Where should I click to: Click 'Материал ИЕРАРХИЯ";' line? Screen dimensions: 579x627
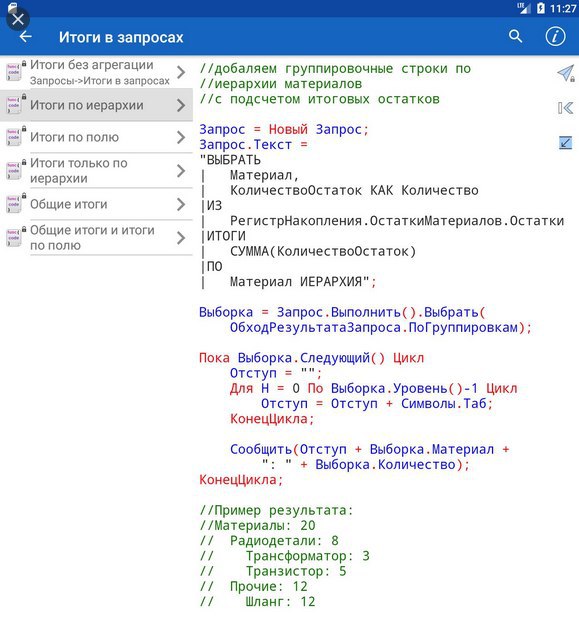[303, 282]
